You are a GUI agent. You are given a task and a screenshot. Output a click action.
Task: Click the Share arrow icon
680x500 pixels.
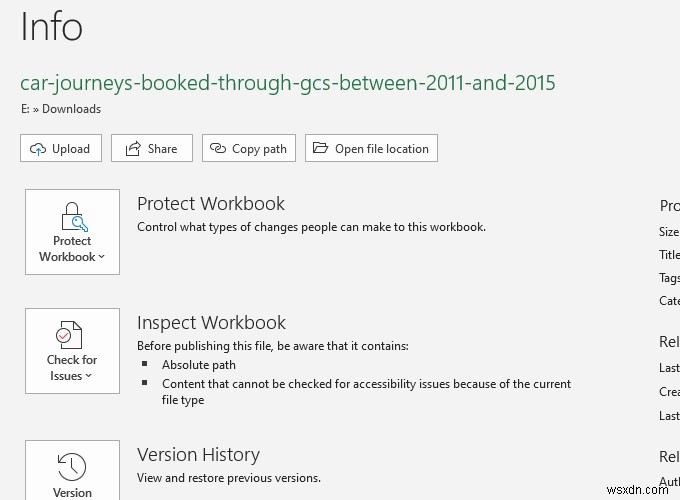[x=133, y=148]
